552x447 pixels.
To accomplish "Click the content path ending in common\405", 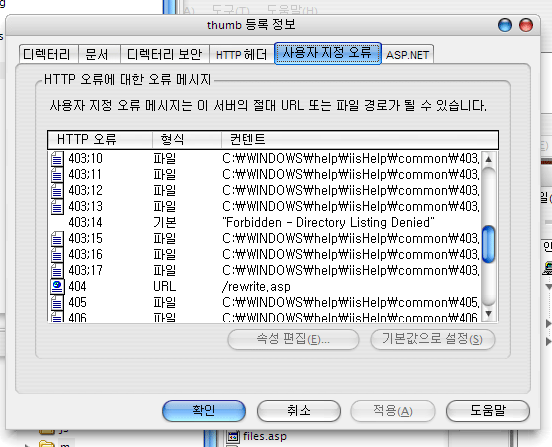I will pyautogui.click(x=351, y=303).
